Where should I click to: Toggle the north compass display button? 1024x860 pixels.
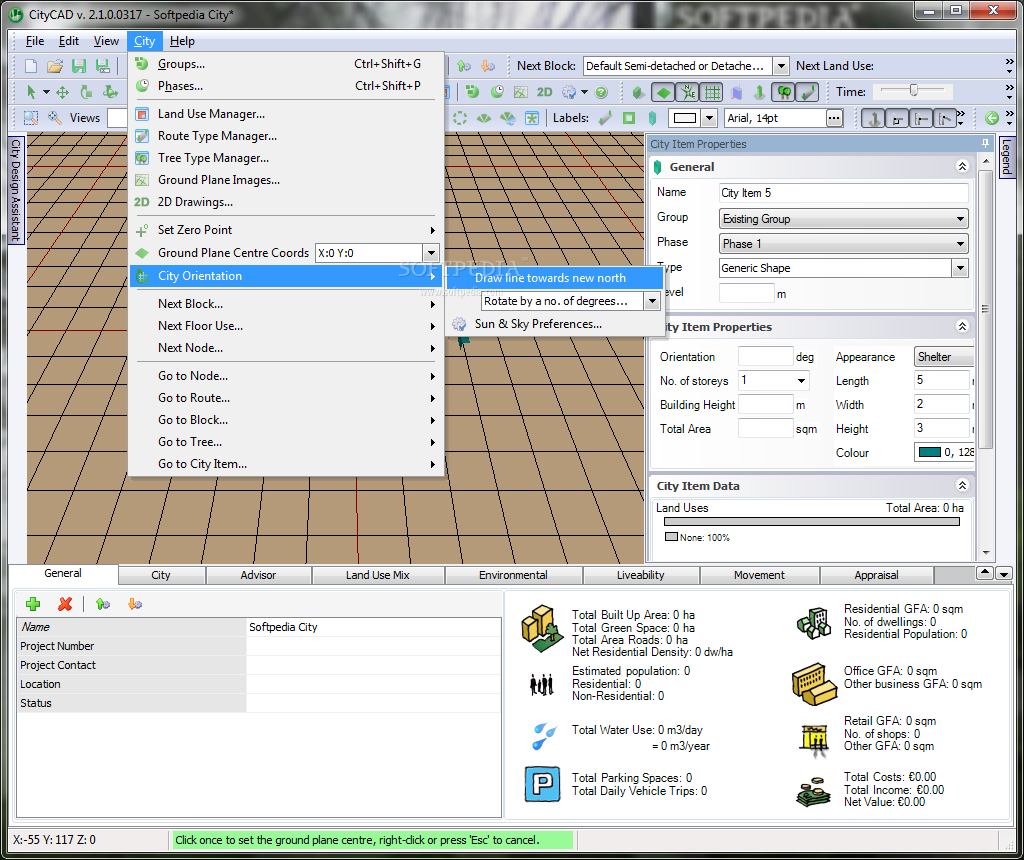coord(688,92)
